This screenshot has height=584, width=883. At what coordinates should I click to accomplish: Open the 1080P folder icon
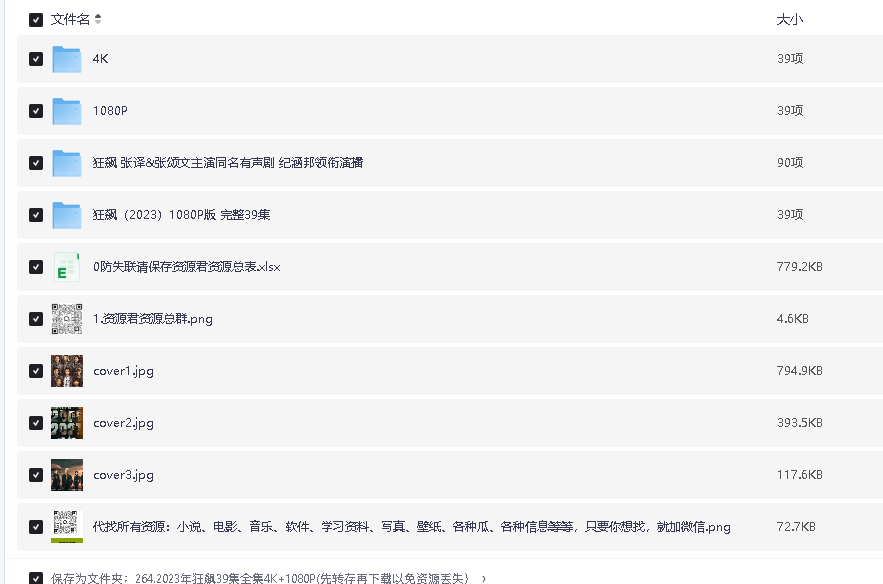tap(66, 111)
